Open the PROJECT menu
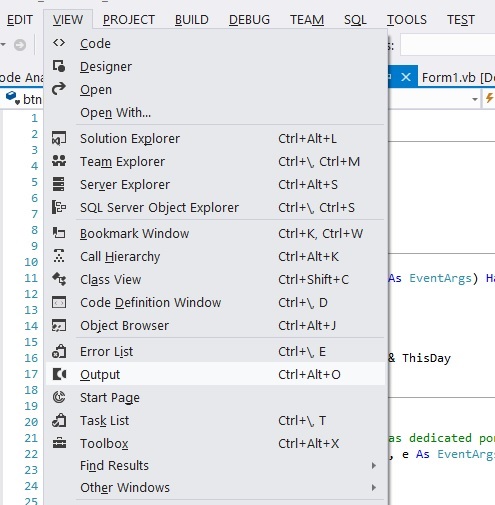The width and height of the screenshot is (495, 505). point(129,20)
